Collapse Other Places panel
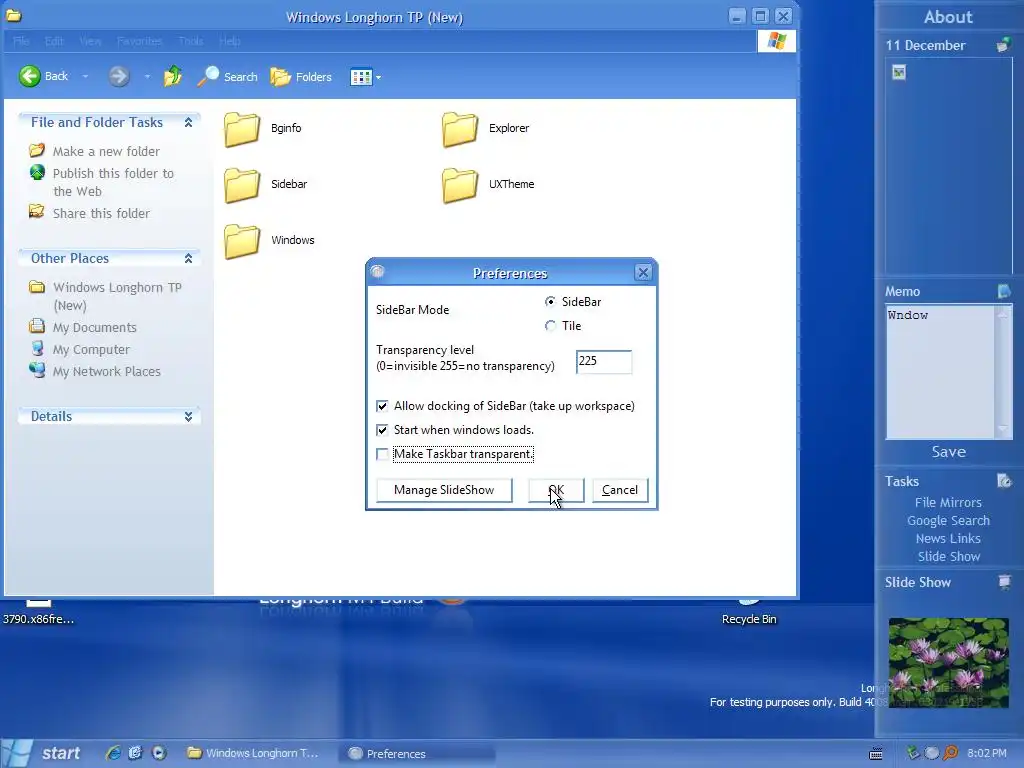1024x768 pixels. click(188, 259)
